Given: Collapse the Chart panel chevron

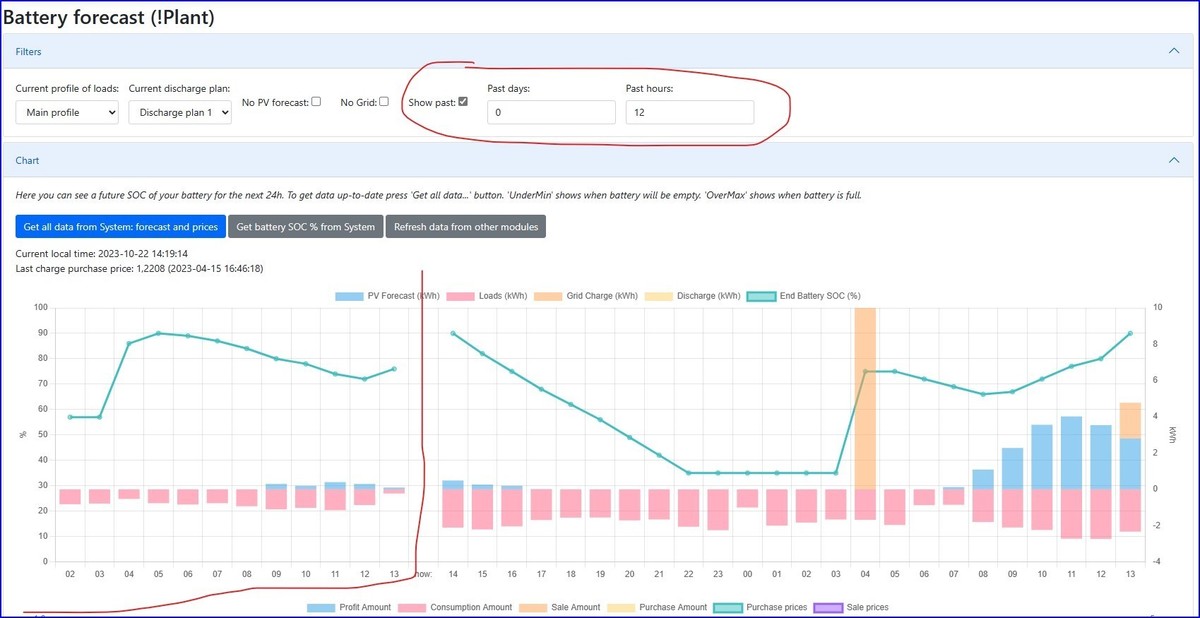Looking at the screenshot, I should click(x=1174, y=160).
